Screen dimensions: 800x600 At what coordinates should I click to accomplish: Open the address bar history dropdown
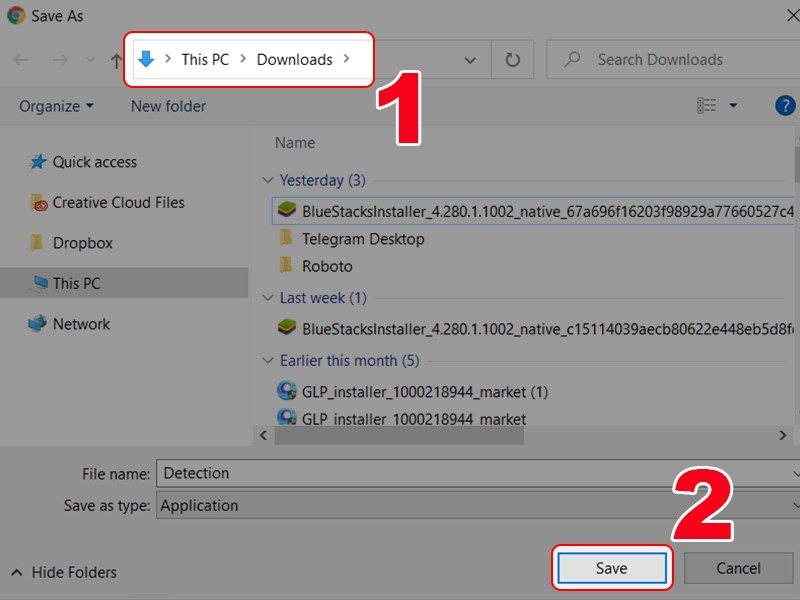click(x=470, y=60)
